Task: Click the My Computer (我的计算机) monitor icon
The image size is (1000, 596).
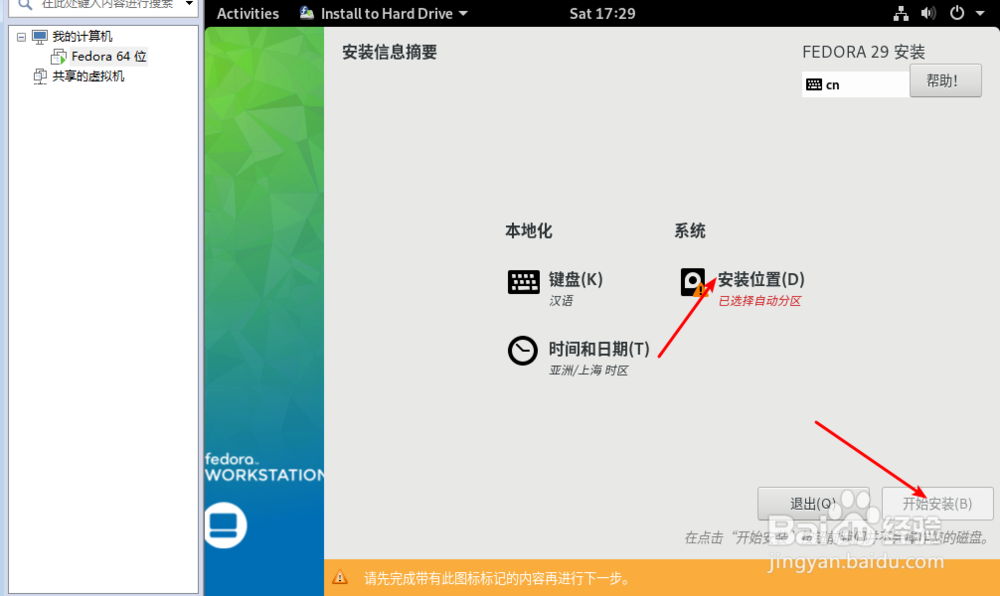Action: (x=40, y=37)
